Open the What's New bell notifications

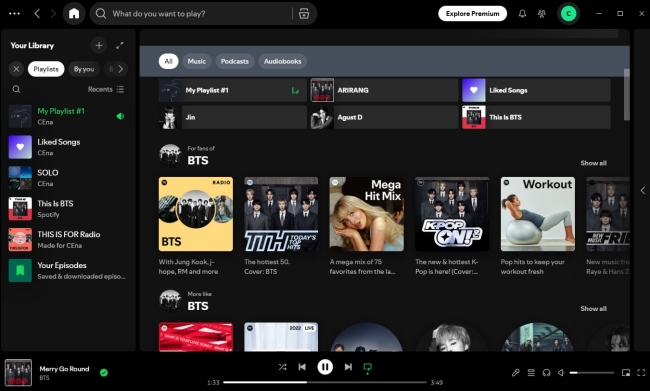pyautogui.click(x=522, y=14)
